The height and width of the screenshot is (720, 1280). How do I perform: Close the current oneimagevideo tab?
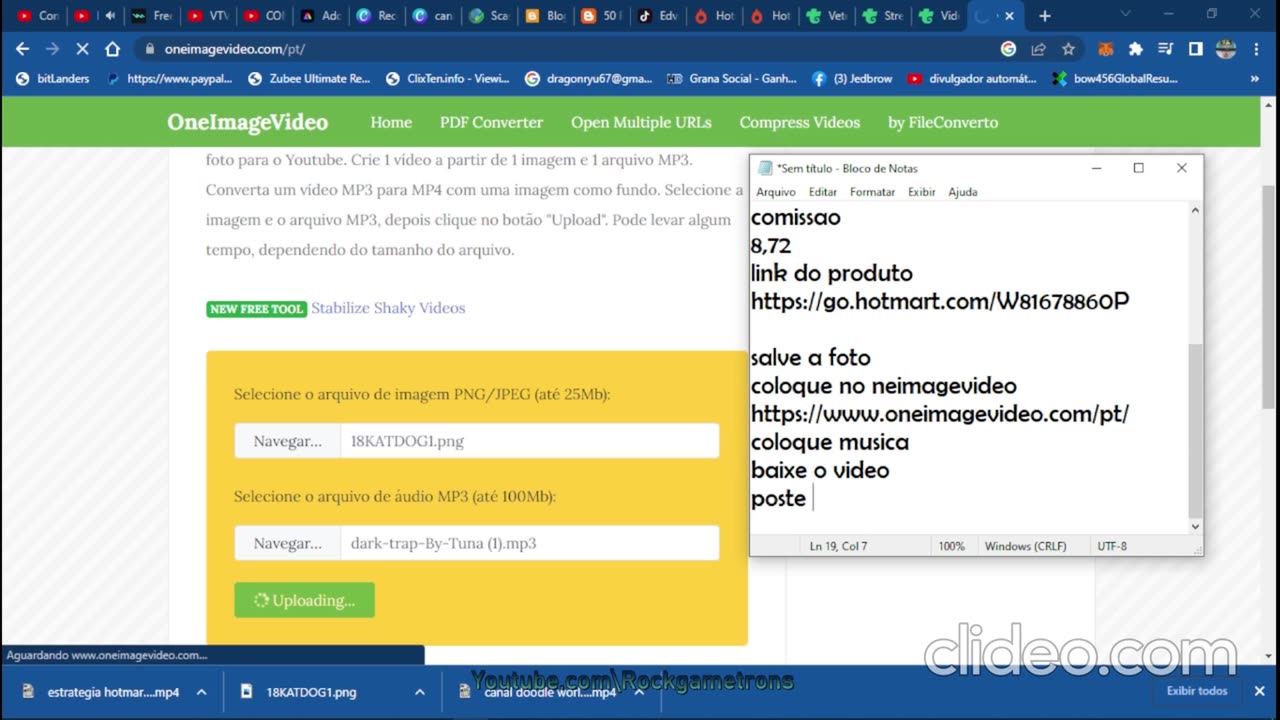click(1010, 16)
